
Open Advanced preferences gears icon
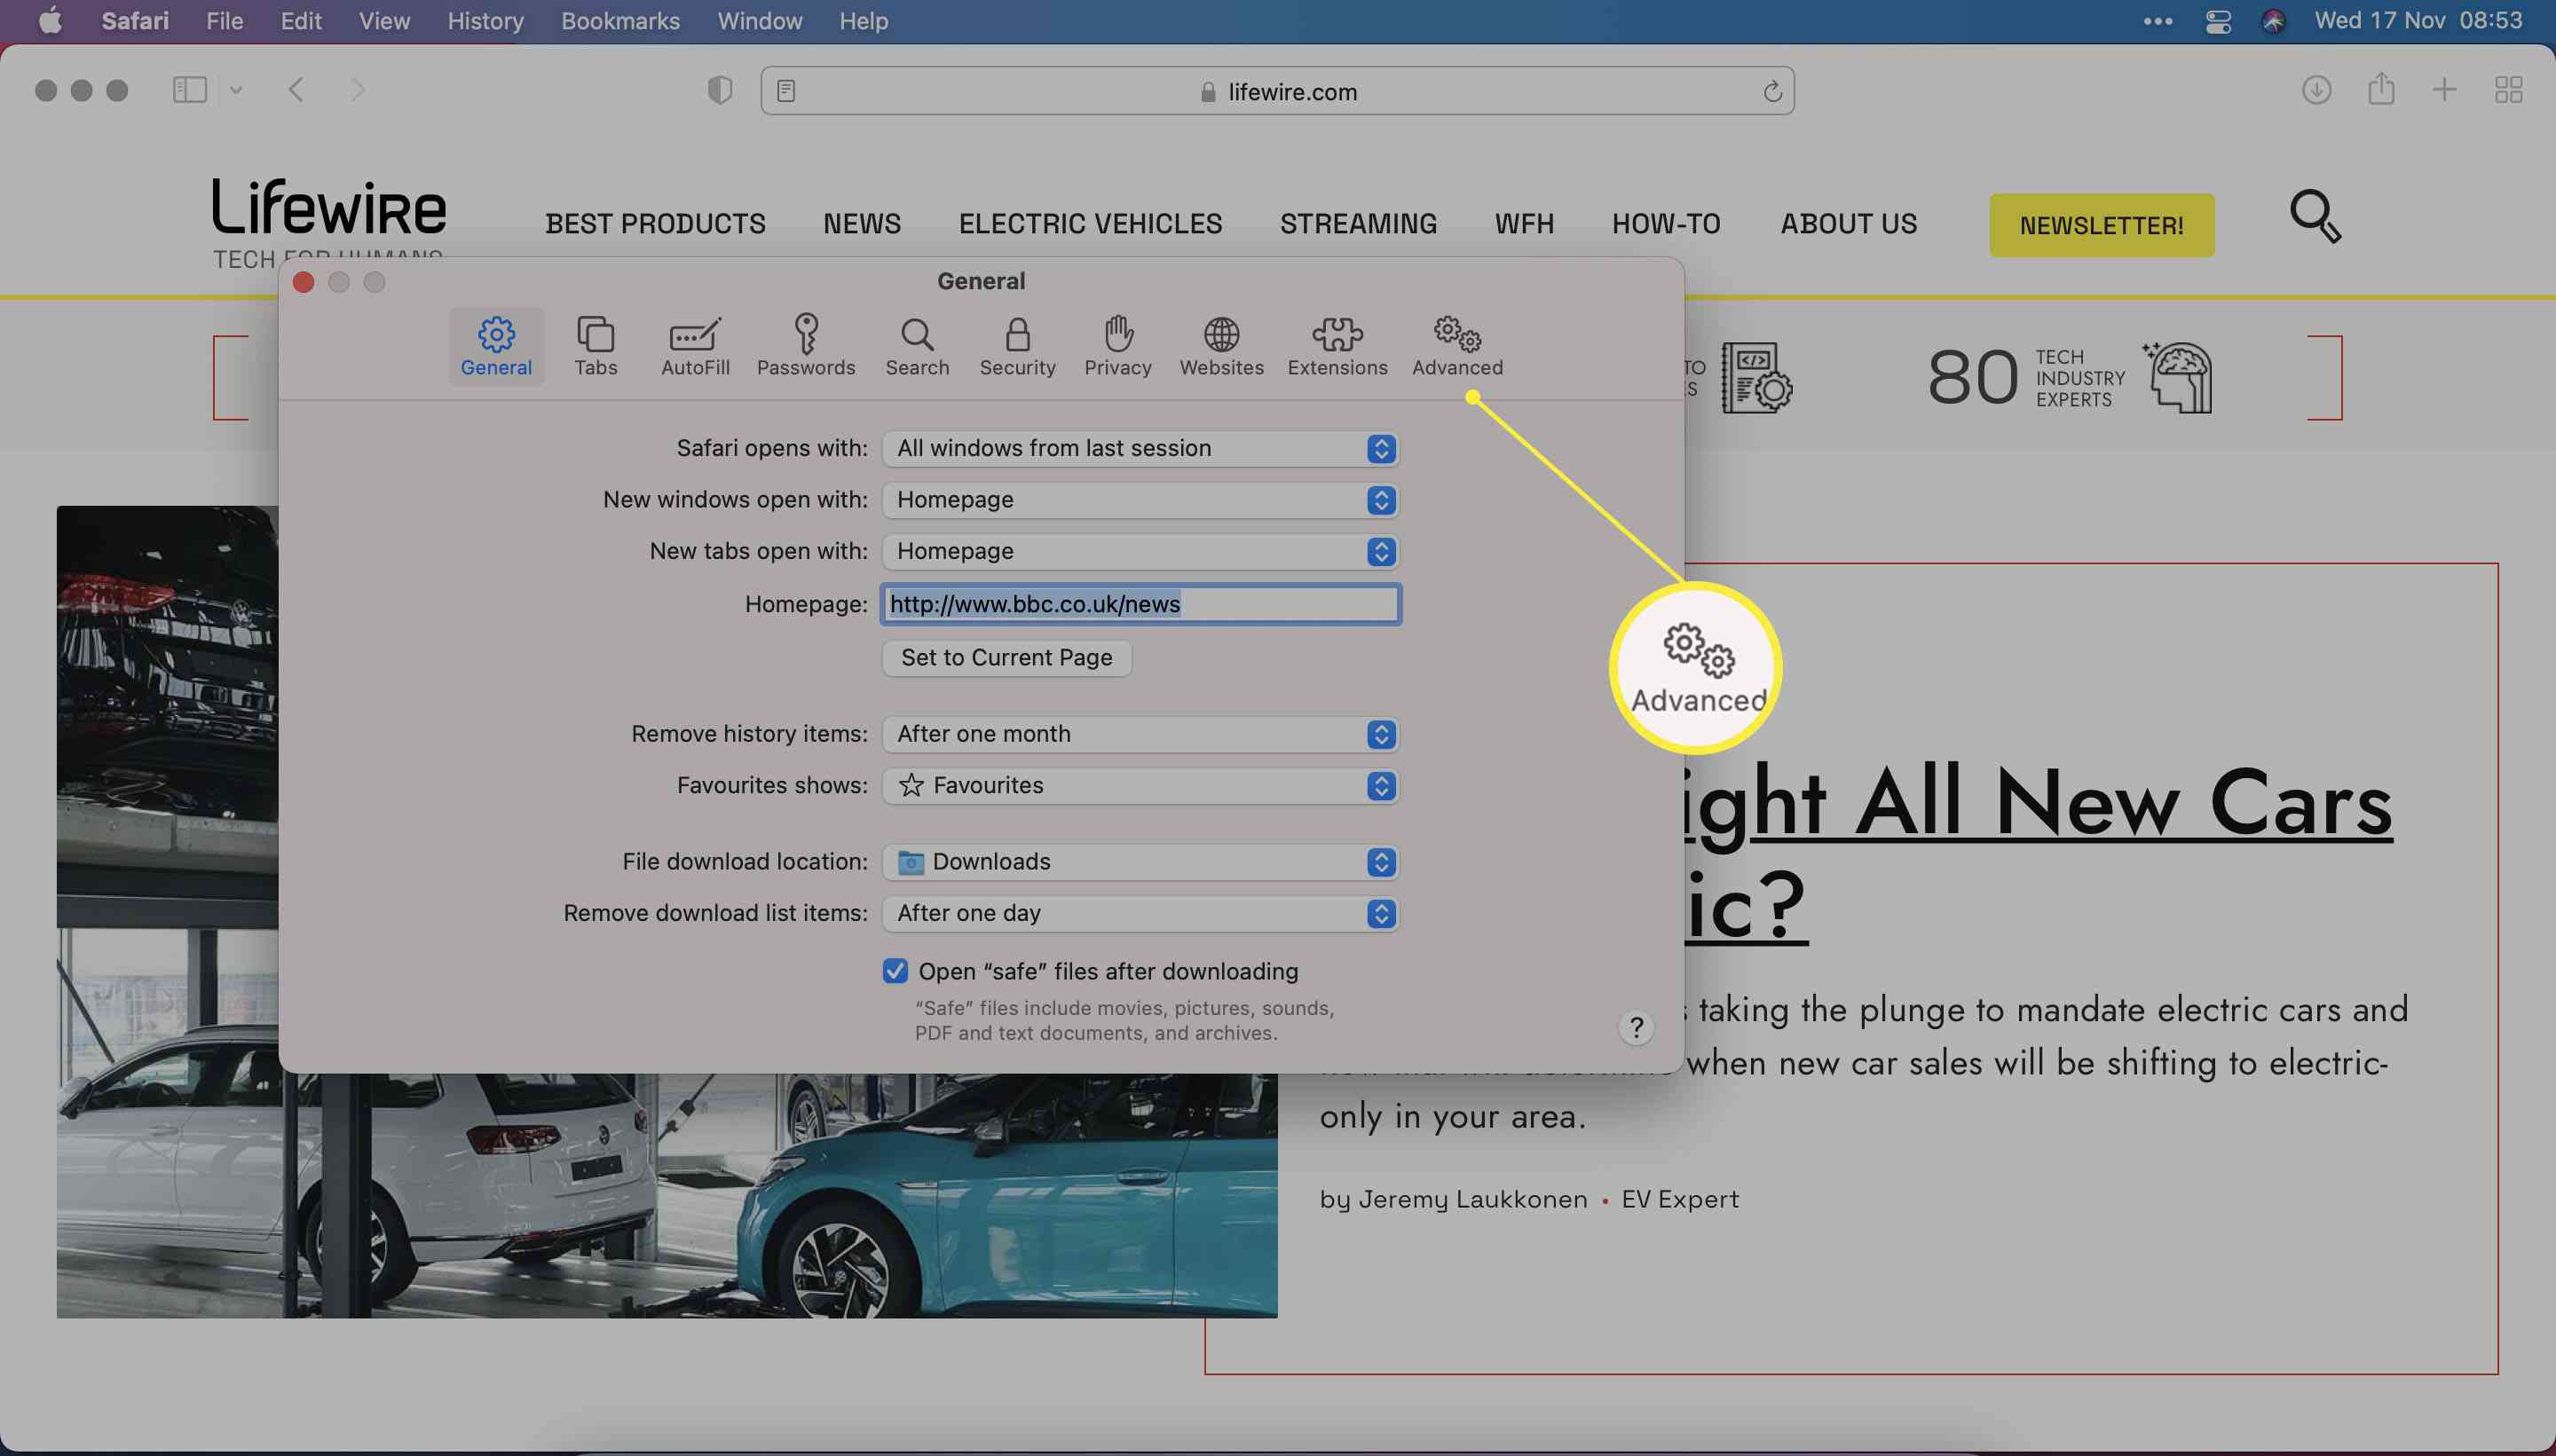[x=1457, y=347]
